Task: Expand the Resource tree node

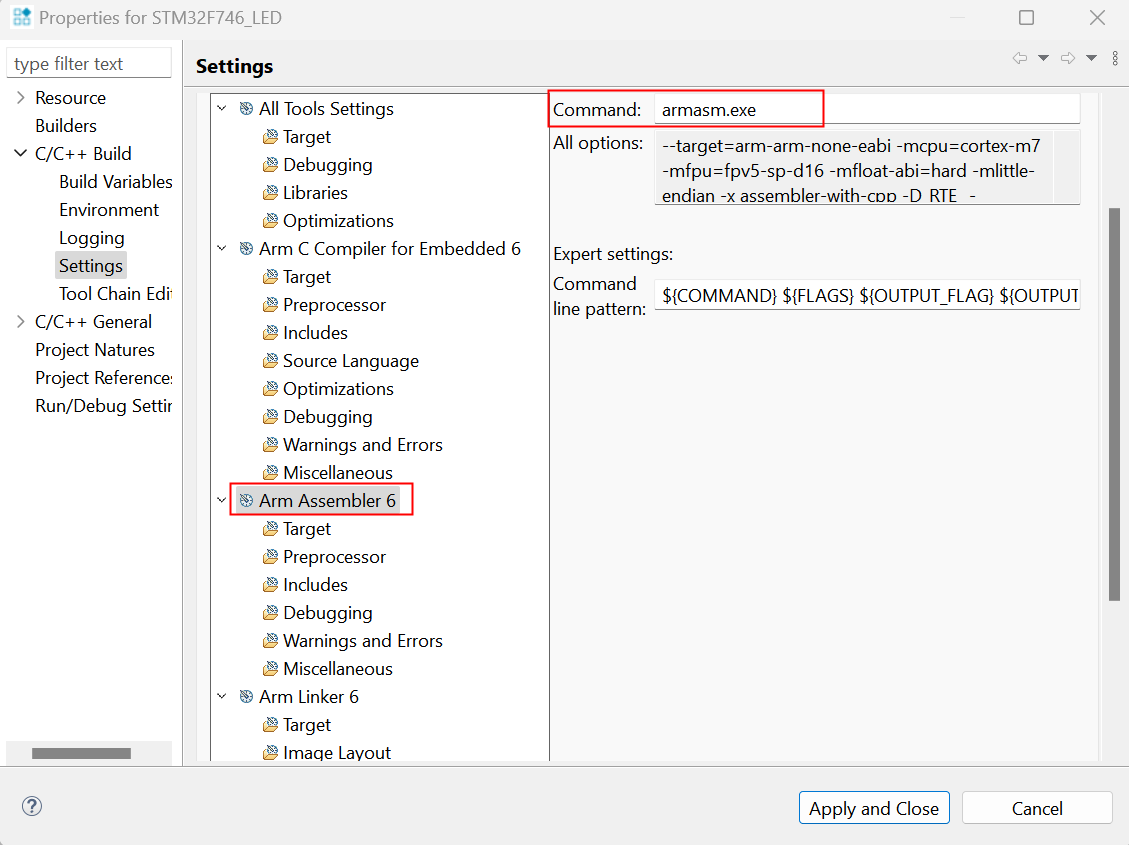Action: 20,98
